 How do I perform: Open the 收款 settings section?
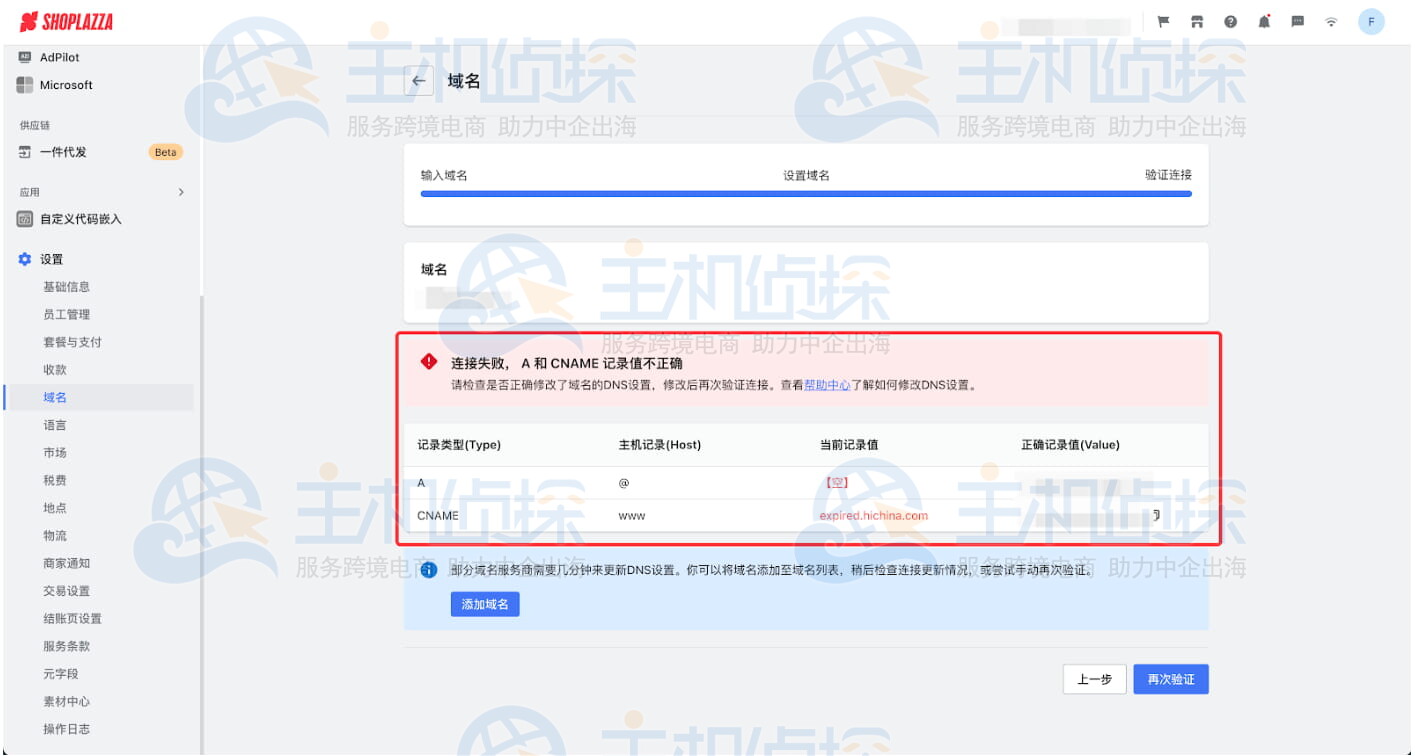51,369
